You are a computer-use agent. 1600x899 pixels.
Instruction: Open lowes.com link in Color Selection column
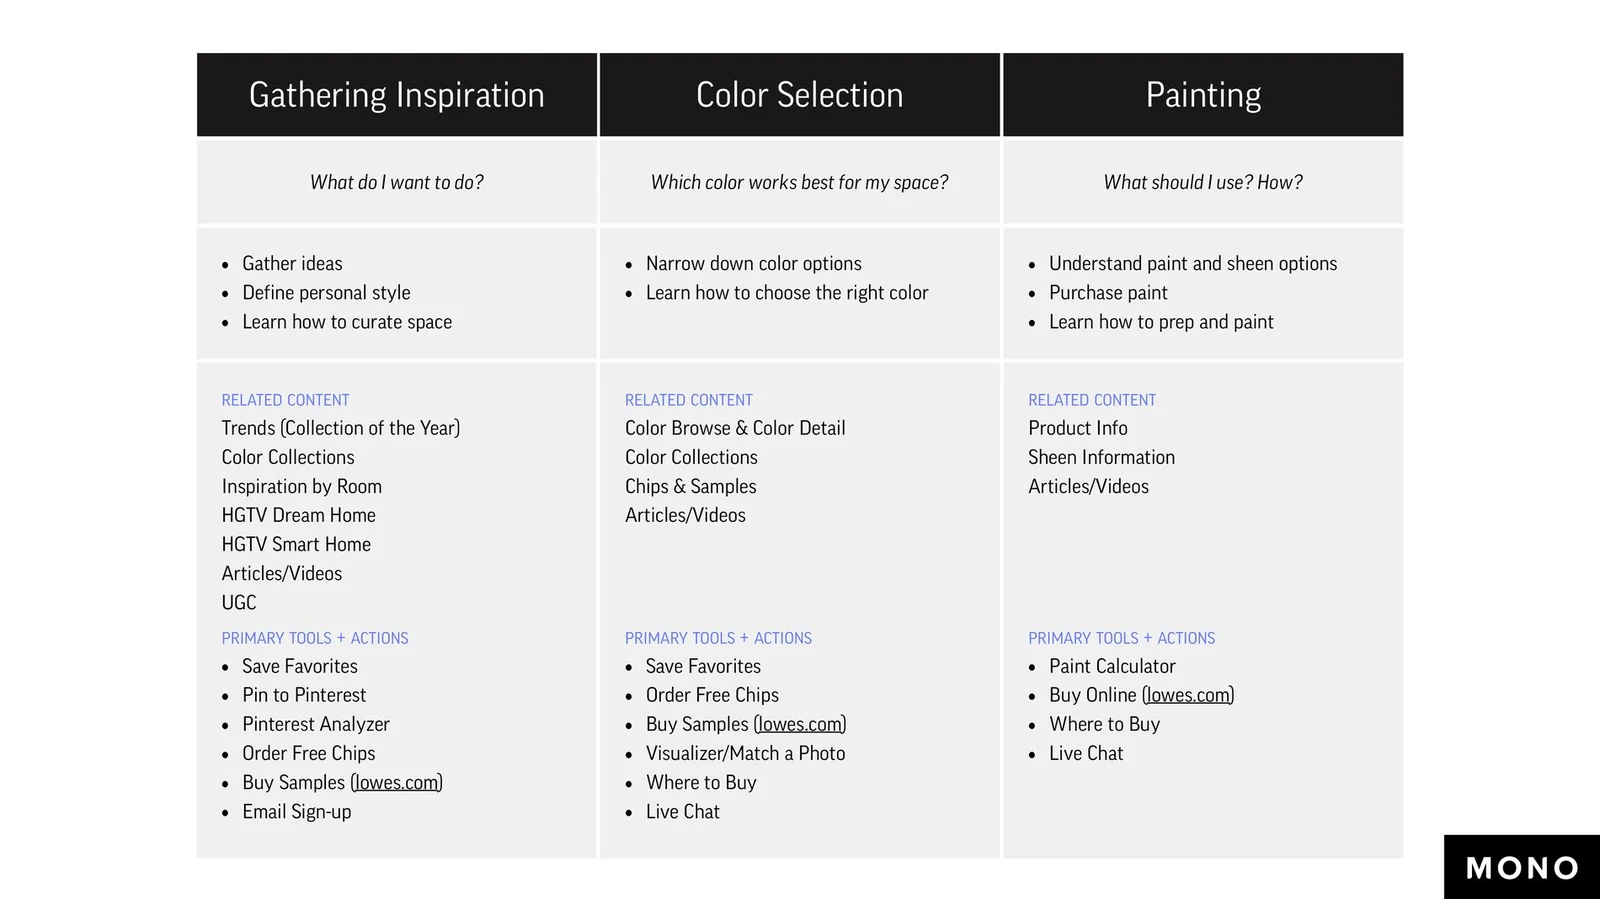pyautogui.click(x=800, y=724)
